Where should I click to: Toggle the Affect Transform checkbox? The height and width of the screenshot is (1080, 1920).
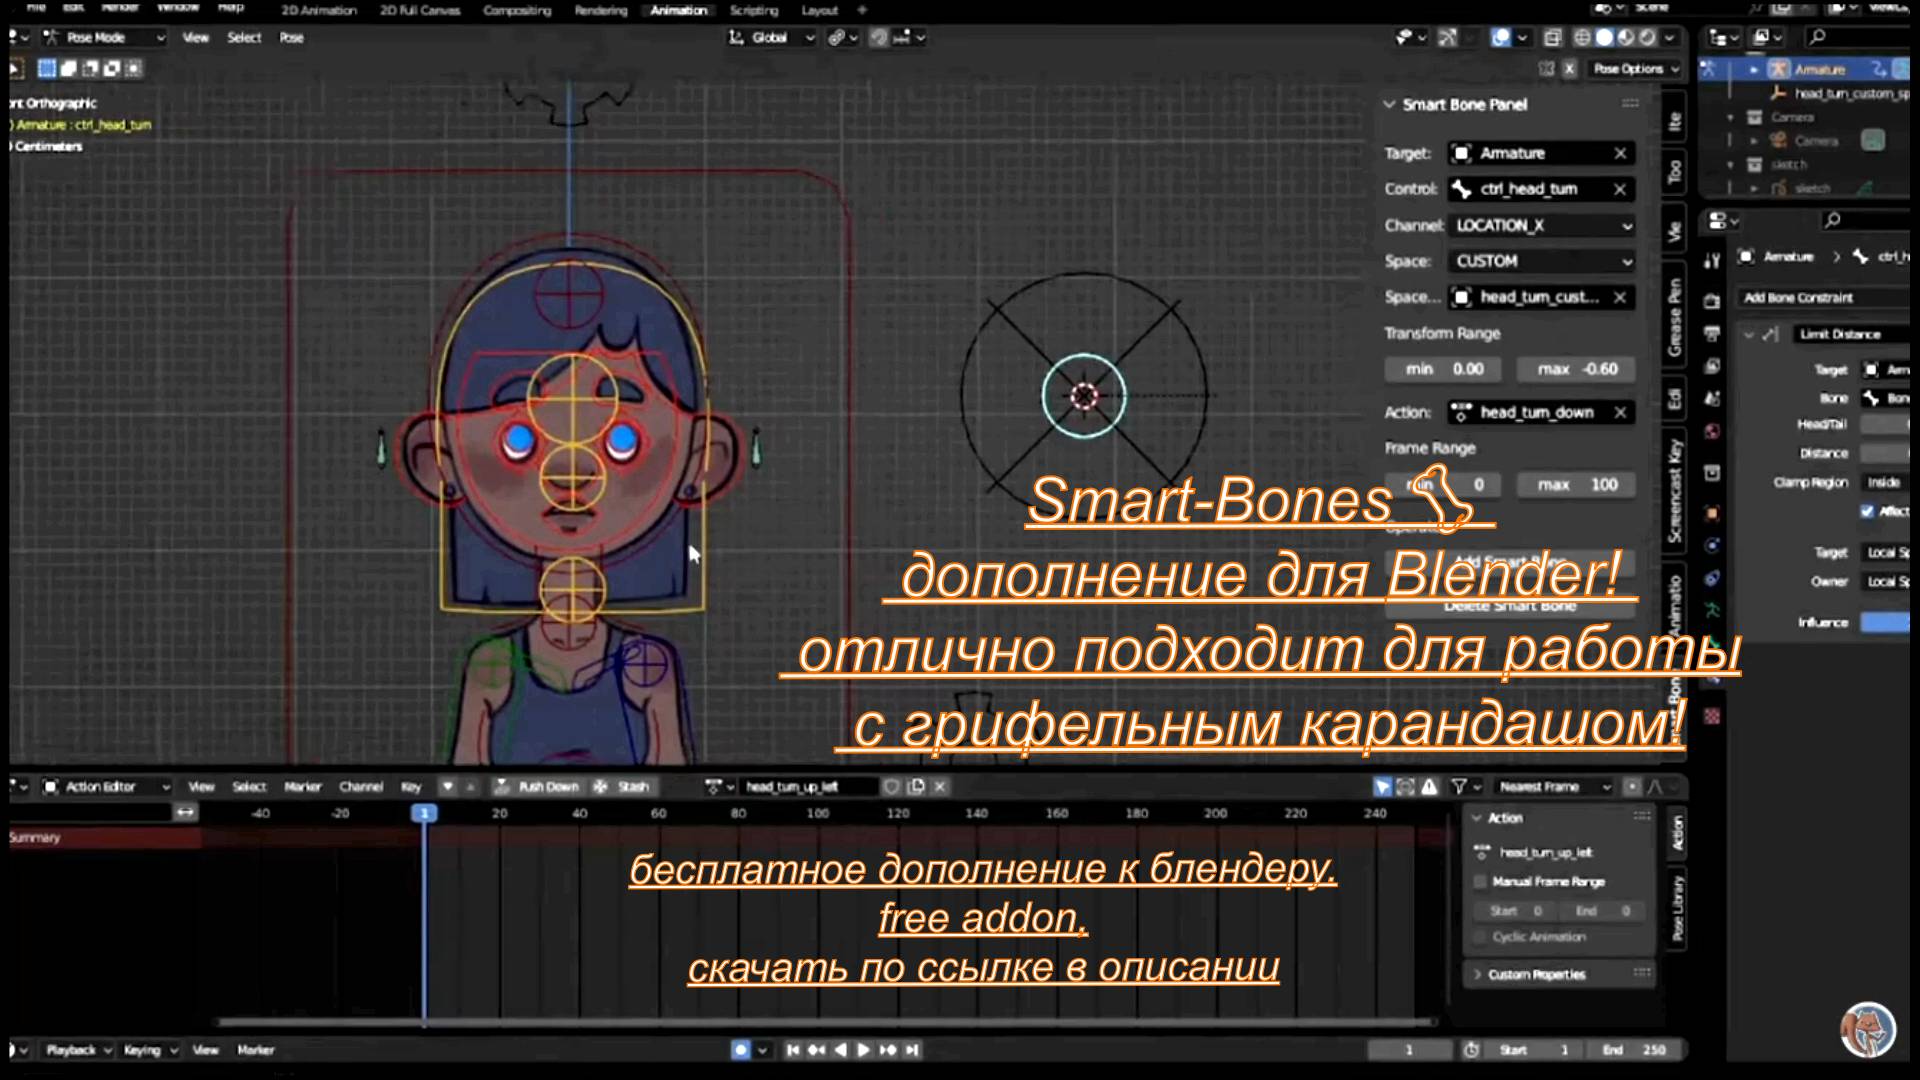[x=1867, y=511]
